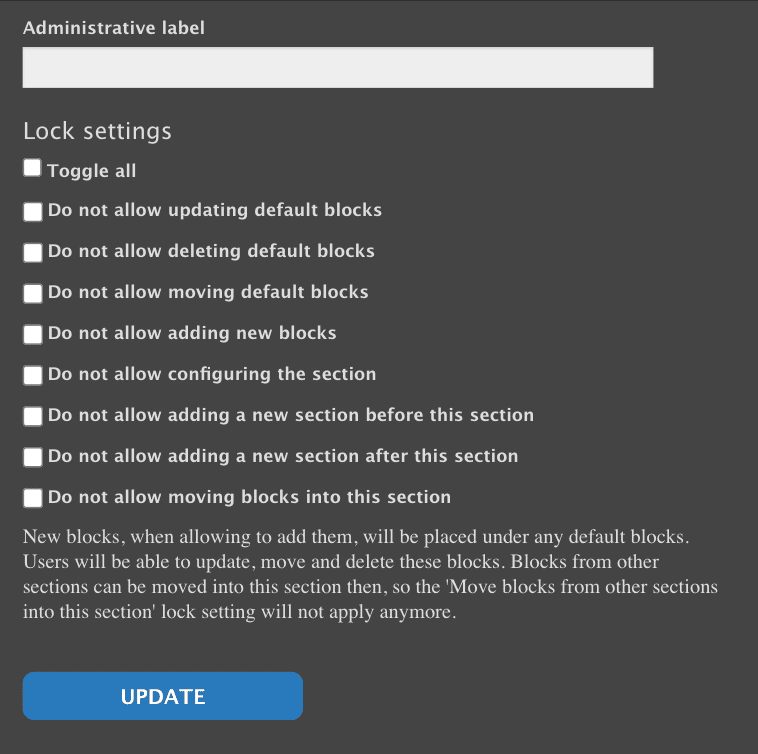The width and height of the screenshot is (758, 754).
Task: Click the 'section before this section' label text
Action: 291,415
